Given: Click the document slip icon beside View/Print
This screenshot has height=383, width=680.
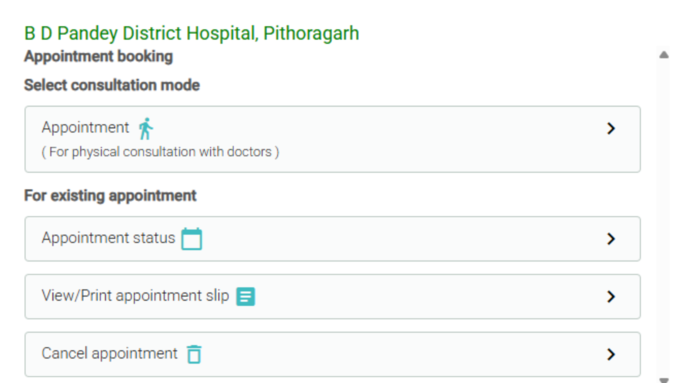Looking at the screenshot, I should point(245,297).
